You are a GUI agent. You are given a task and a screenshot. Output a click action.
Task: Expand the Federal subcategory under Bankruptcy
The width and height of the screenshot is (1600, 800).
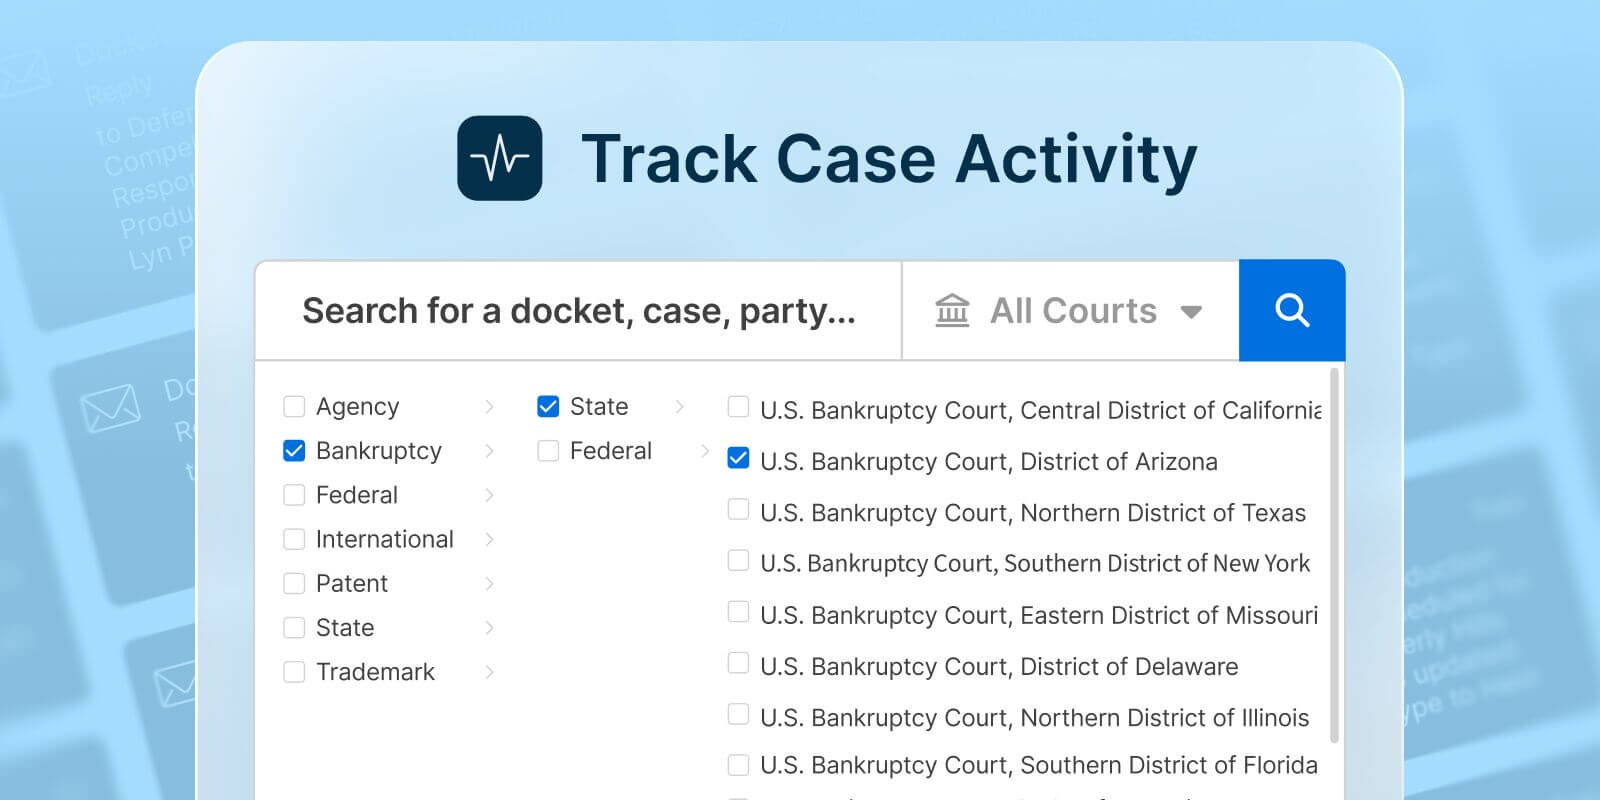click(x=705, y=451)
